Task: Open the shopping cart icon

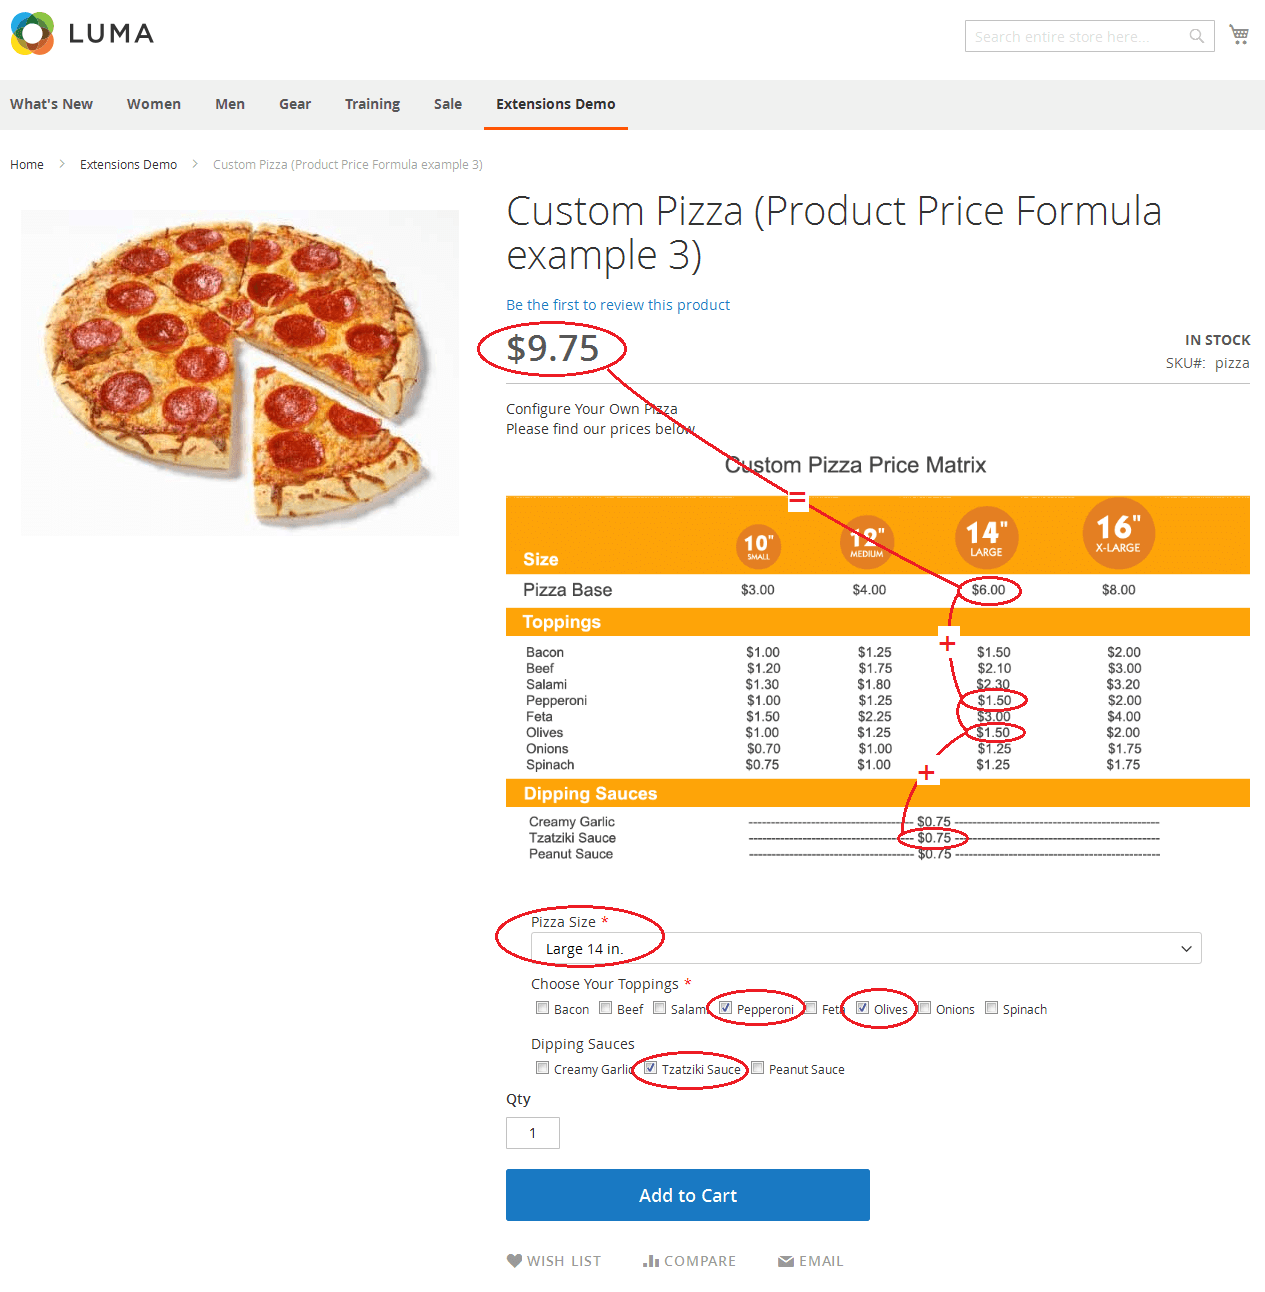Action: pos(1239,35)
